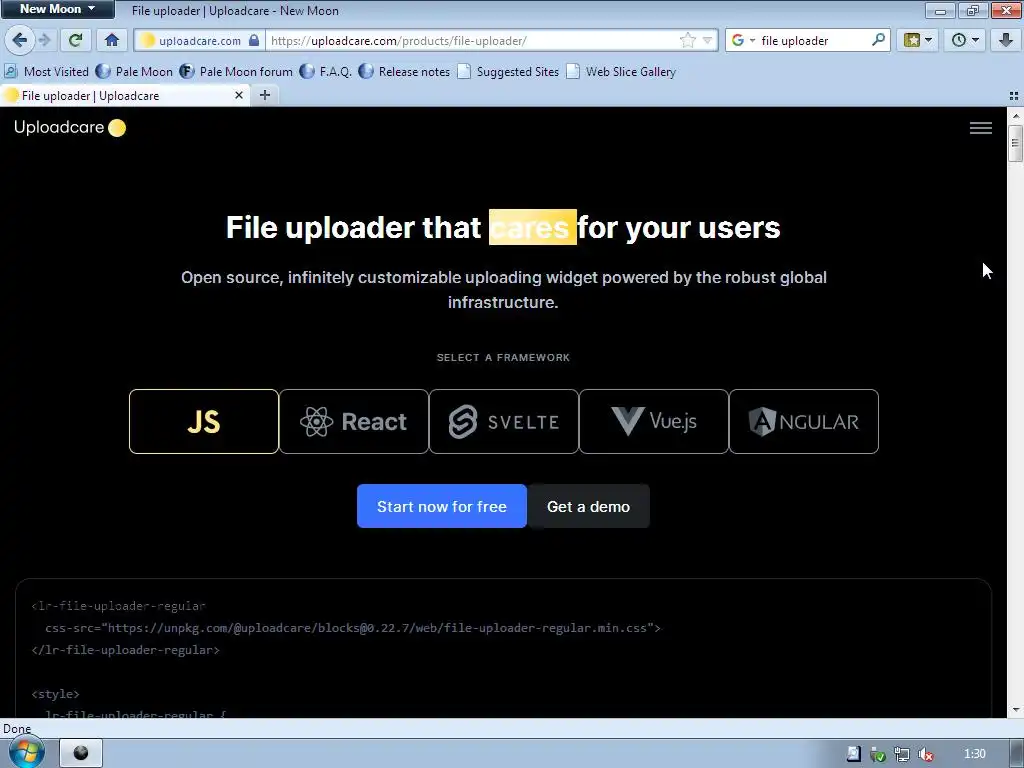The image size is (1024, 768).
Task: Open the history clock dropdown
Action: click(965, 40)
